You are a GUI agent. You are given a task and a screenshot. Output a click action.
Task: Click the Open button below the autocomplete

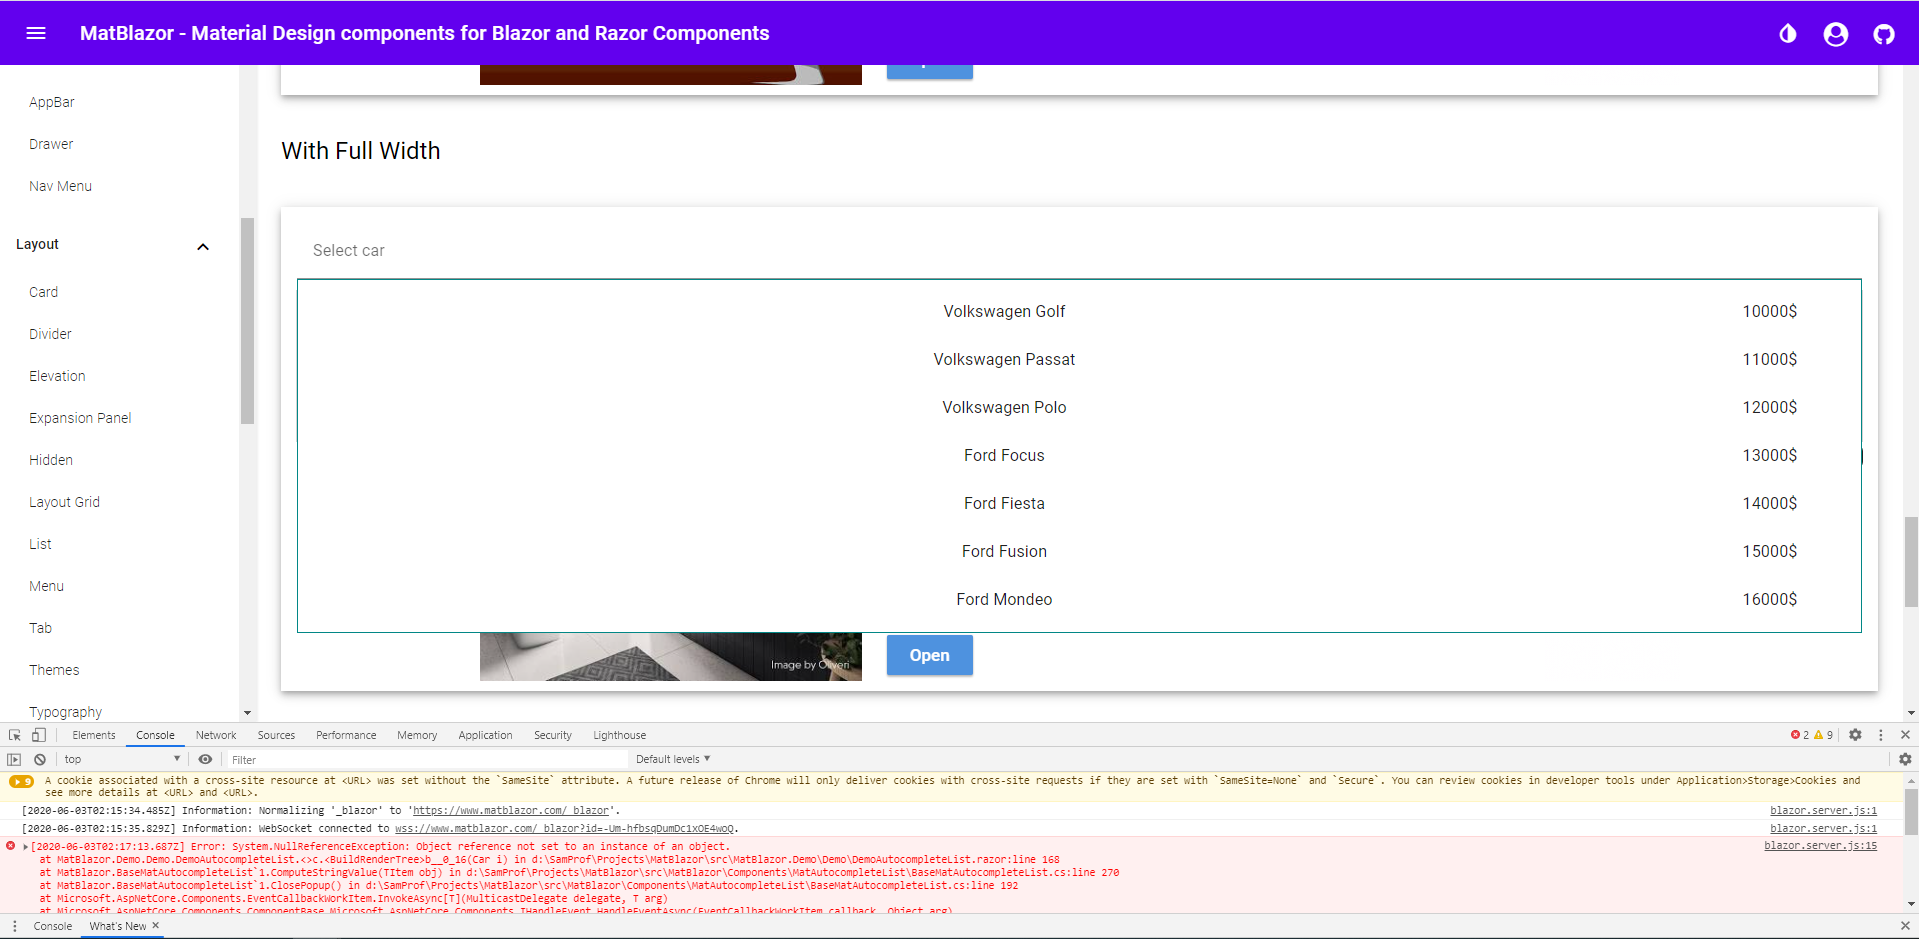[x=928, y=655]
